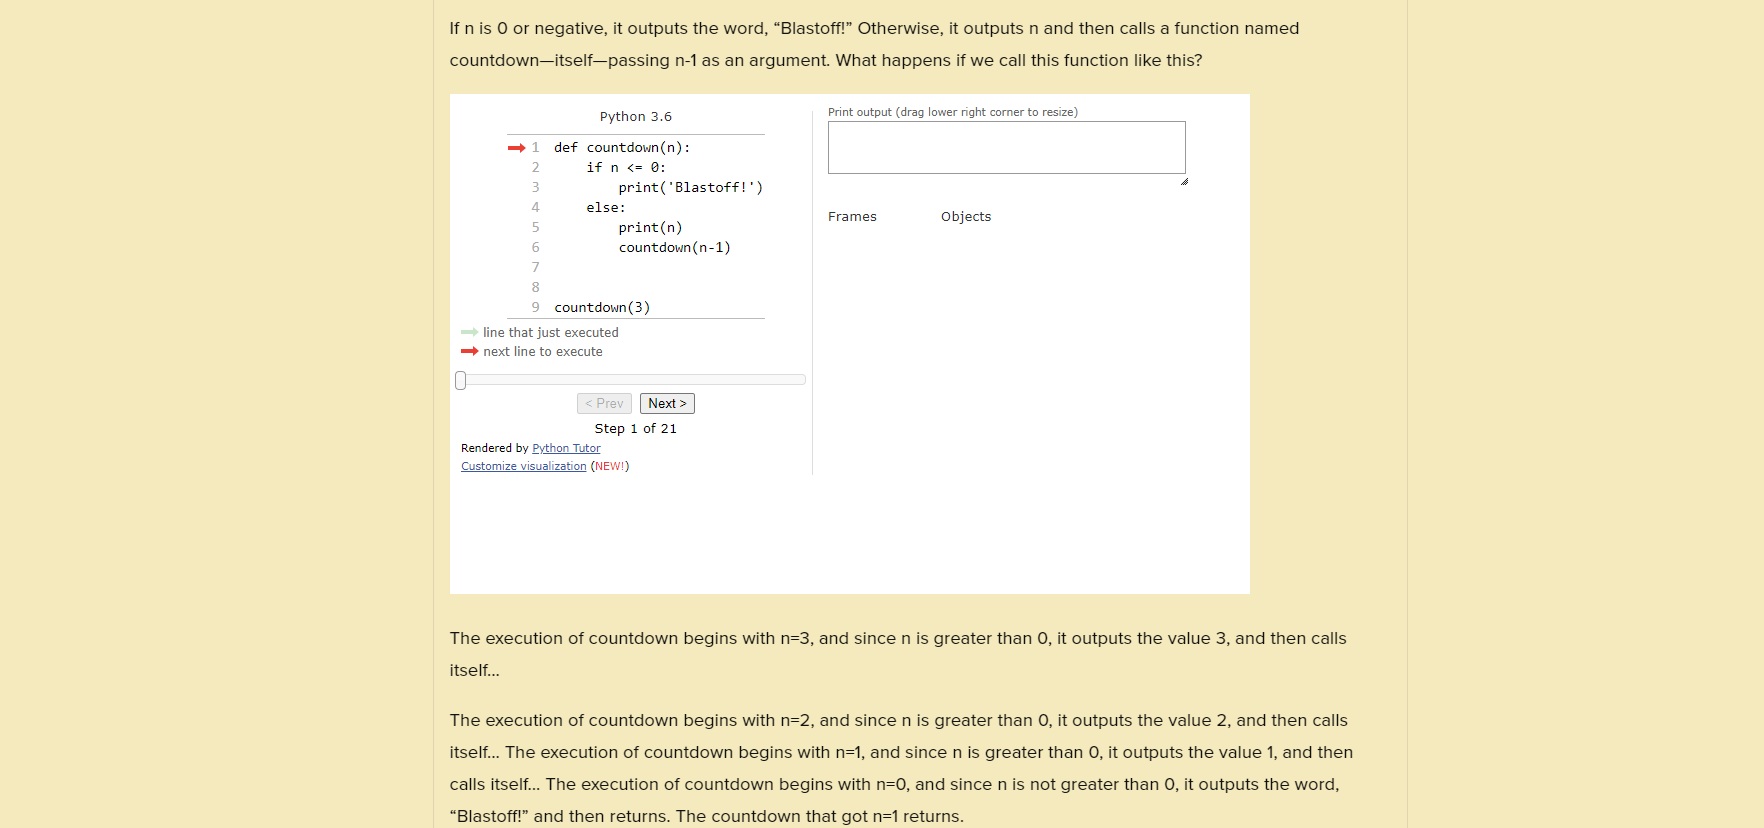Click line number 8 in code gutter
Viewport: 1764px width, 828px height.
pos(535,287)
